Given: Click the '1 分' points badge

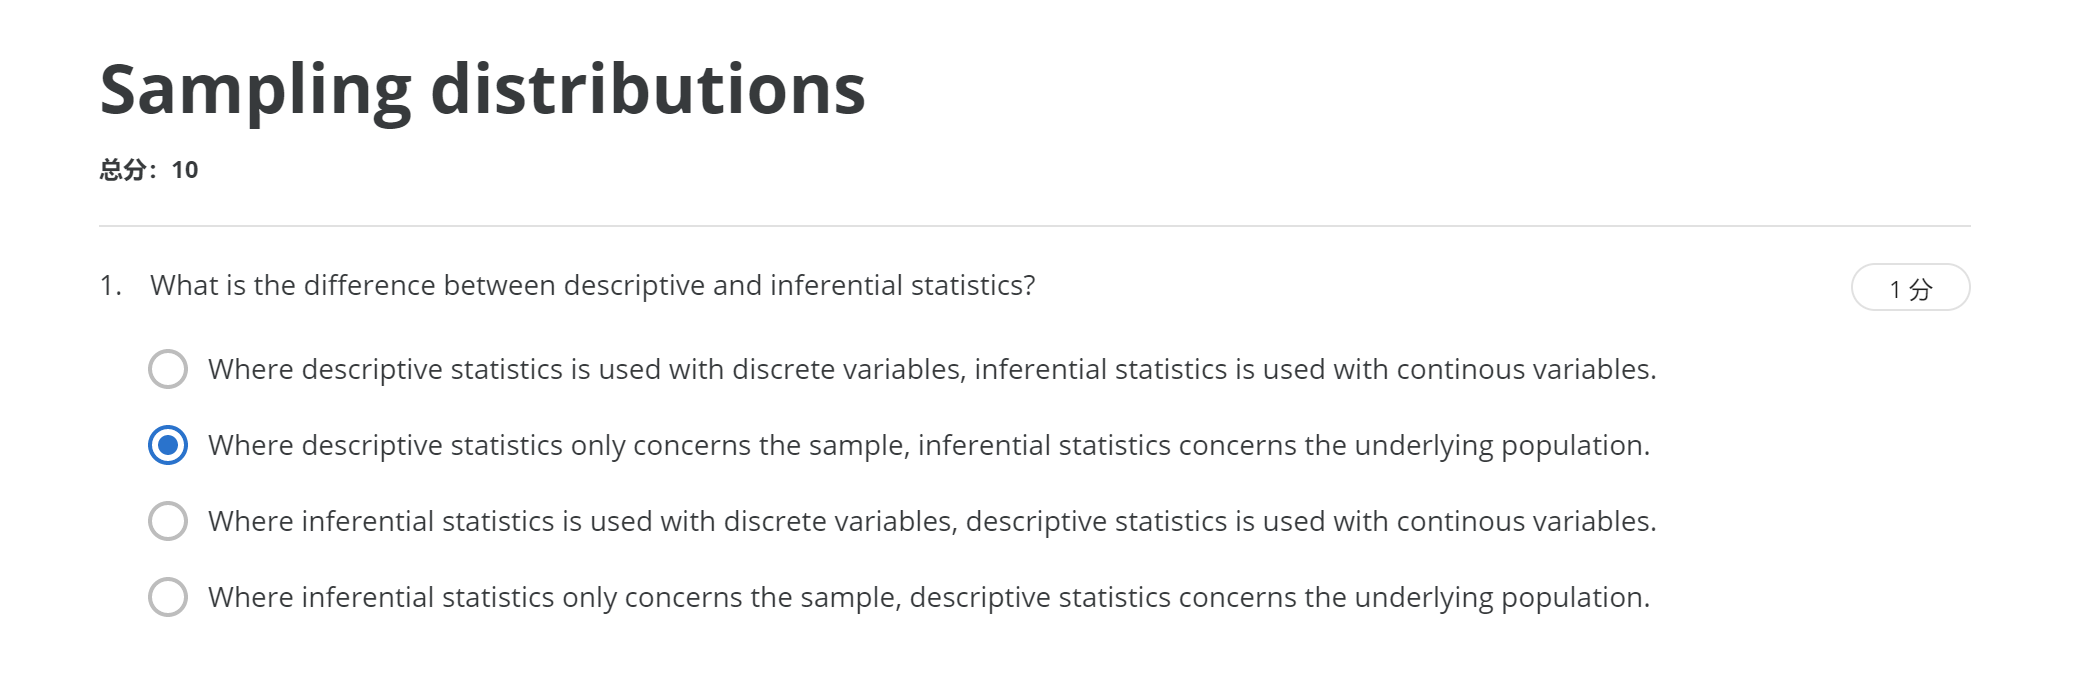Looking at the screenshot, I should point(1909,289).
